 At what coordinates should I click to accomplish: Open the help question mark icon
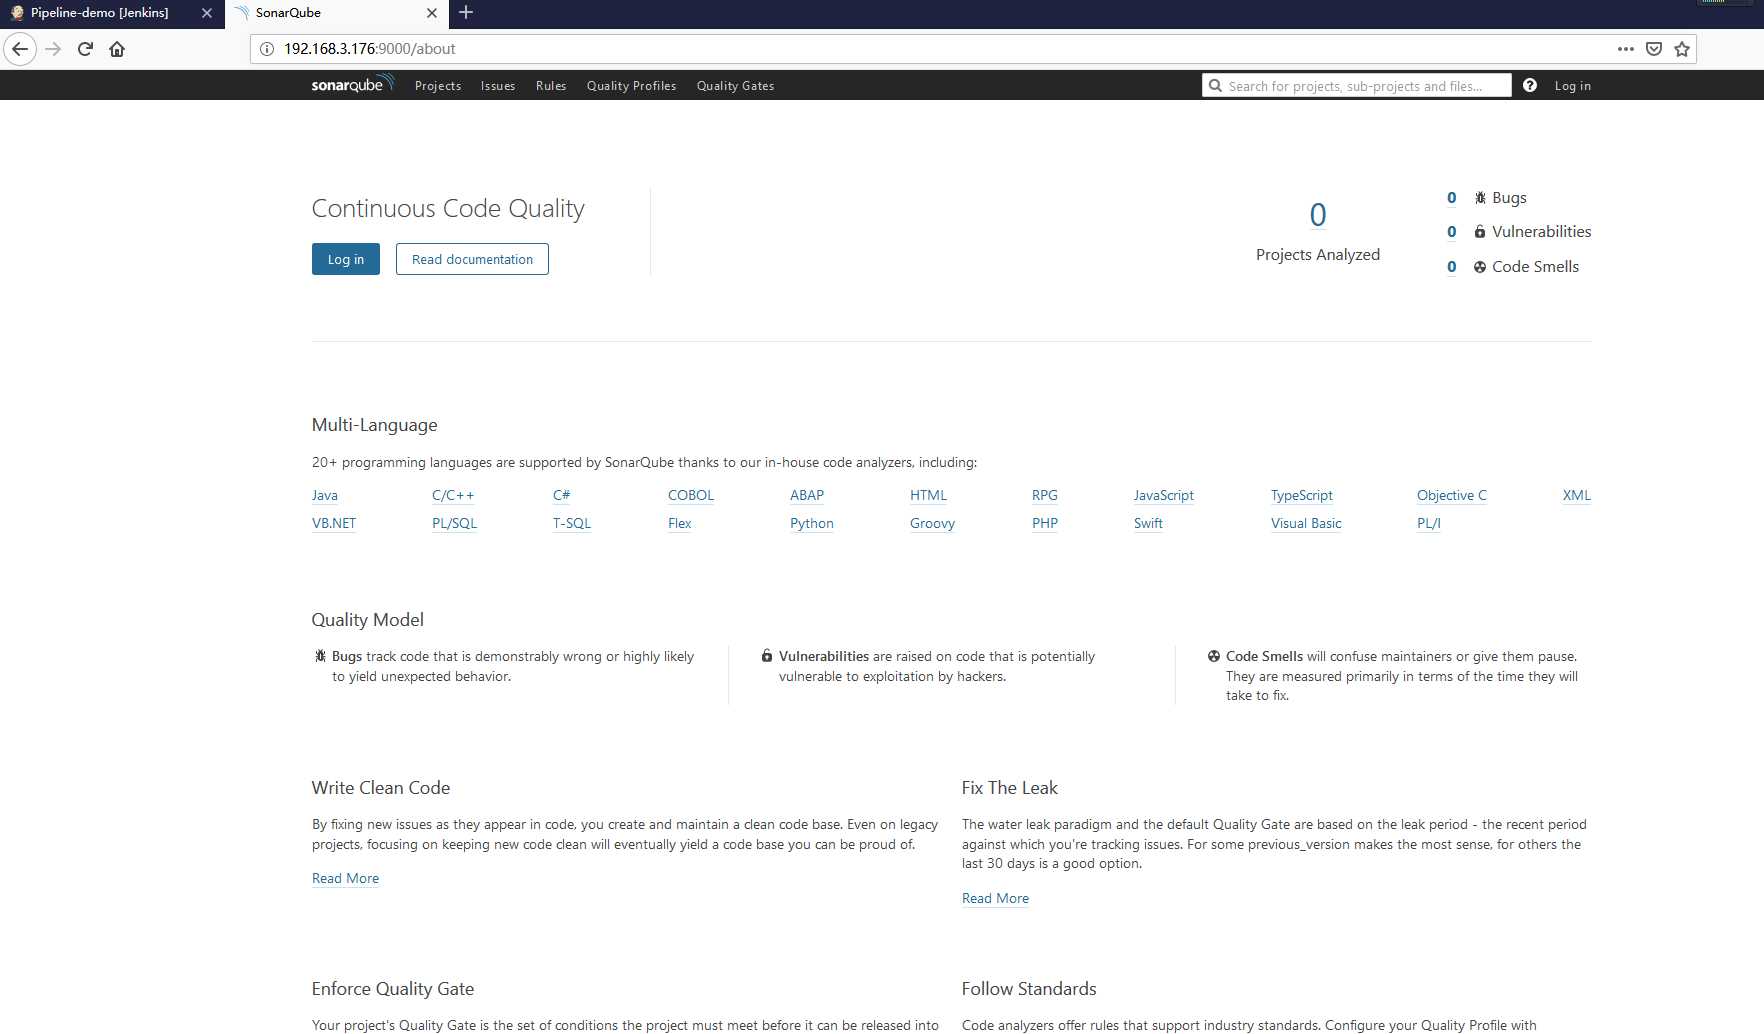coord(1530,85)
